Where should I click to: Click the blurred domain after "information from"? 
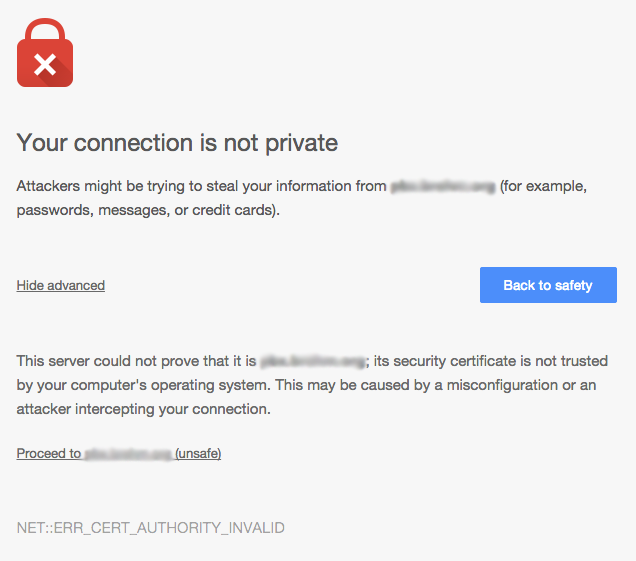click(443, 187)
